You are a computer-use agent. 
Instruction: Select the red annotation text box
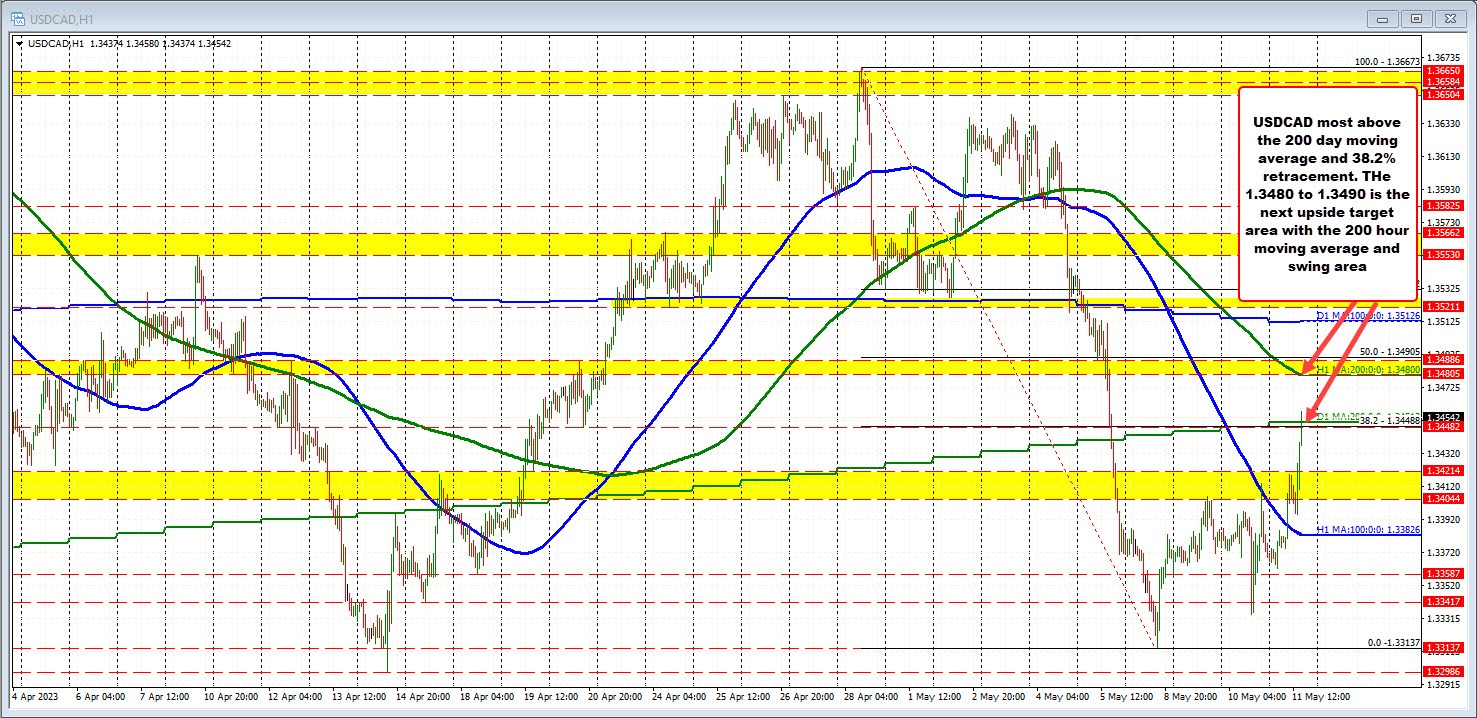pos(1328,193)
